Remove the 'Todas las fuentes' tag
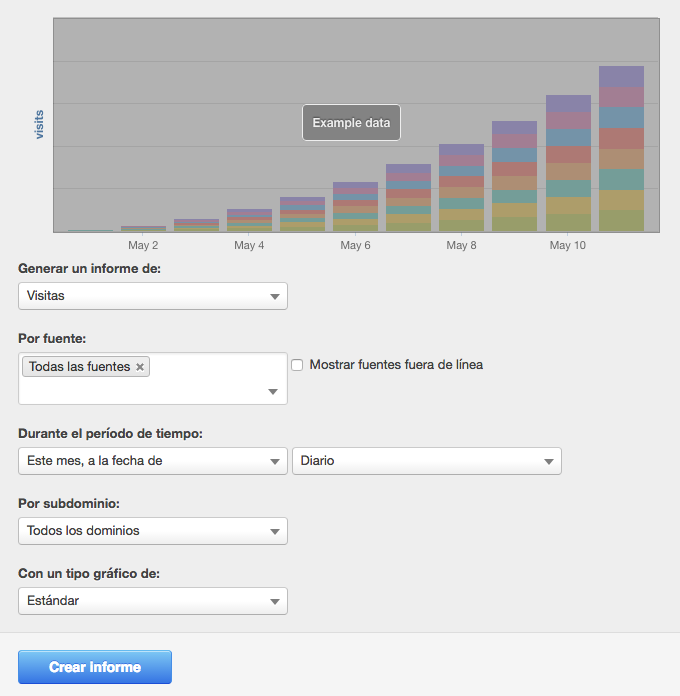Image resolution: width=680 pixels, height=696 pixels. (x=140, y=367)
